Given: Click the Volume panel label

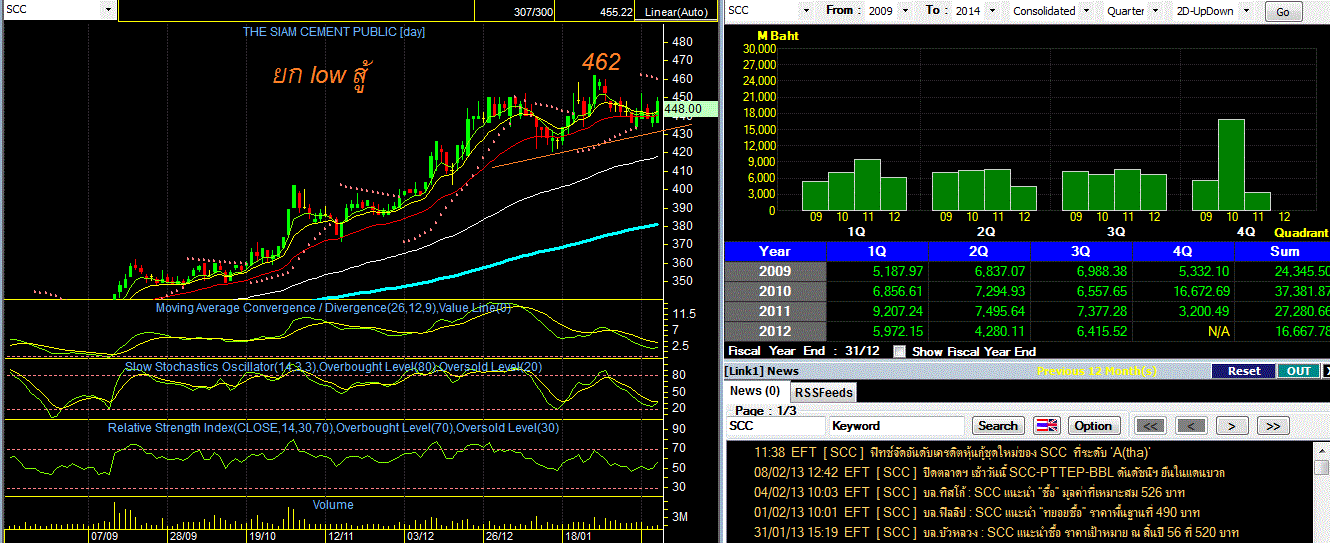Looking at the screenshot, I should [x=333, y=505].
